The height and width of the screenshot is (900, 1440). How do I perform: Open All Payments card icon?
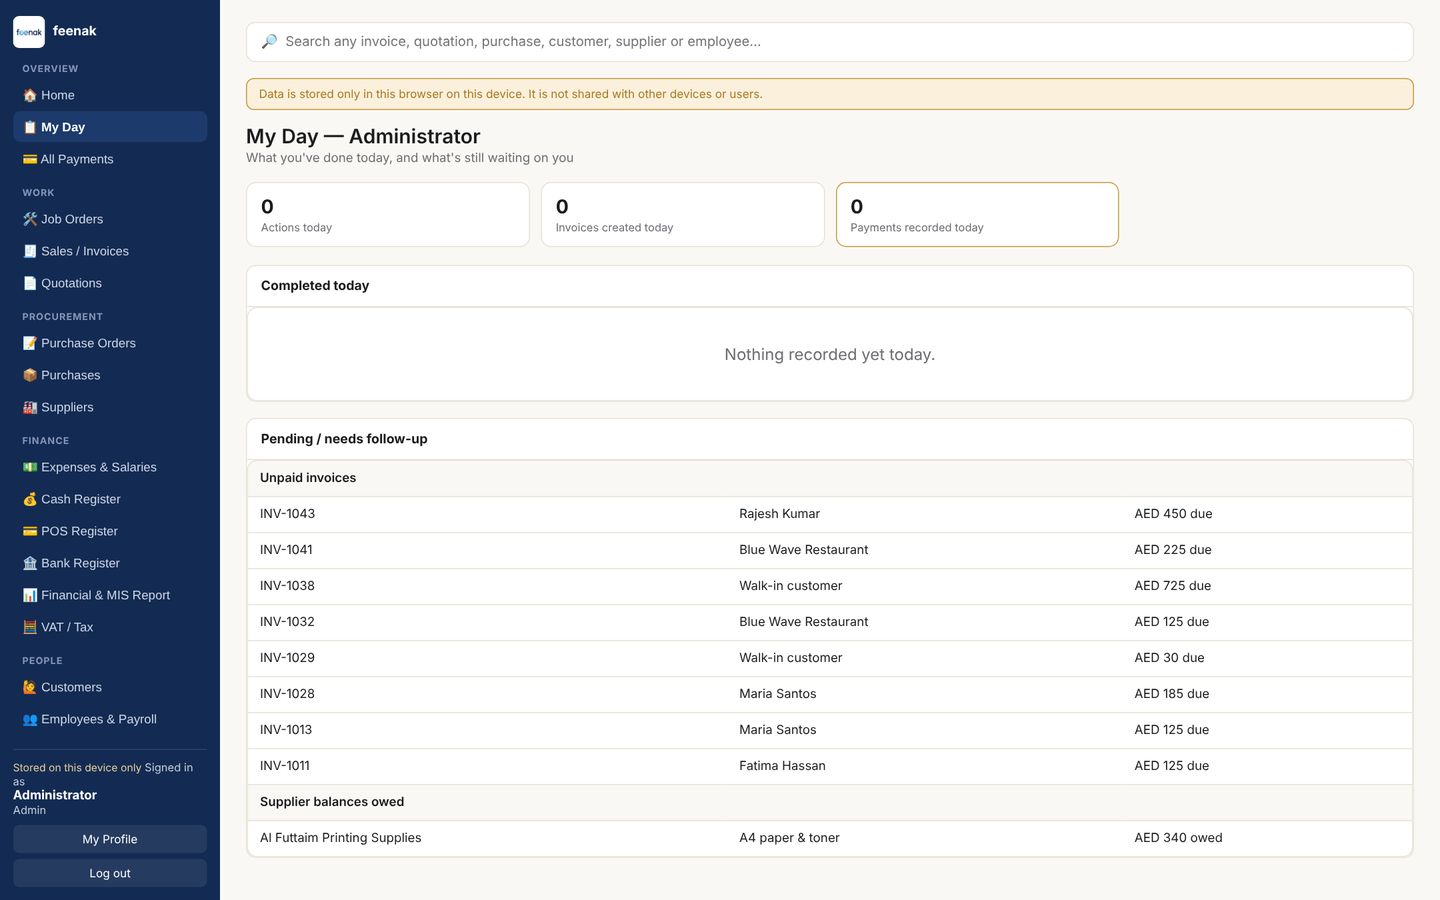[x=30, y=159]
